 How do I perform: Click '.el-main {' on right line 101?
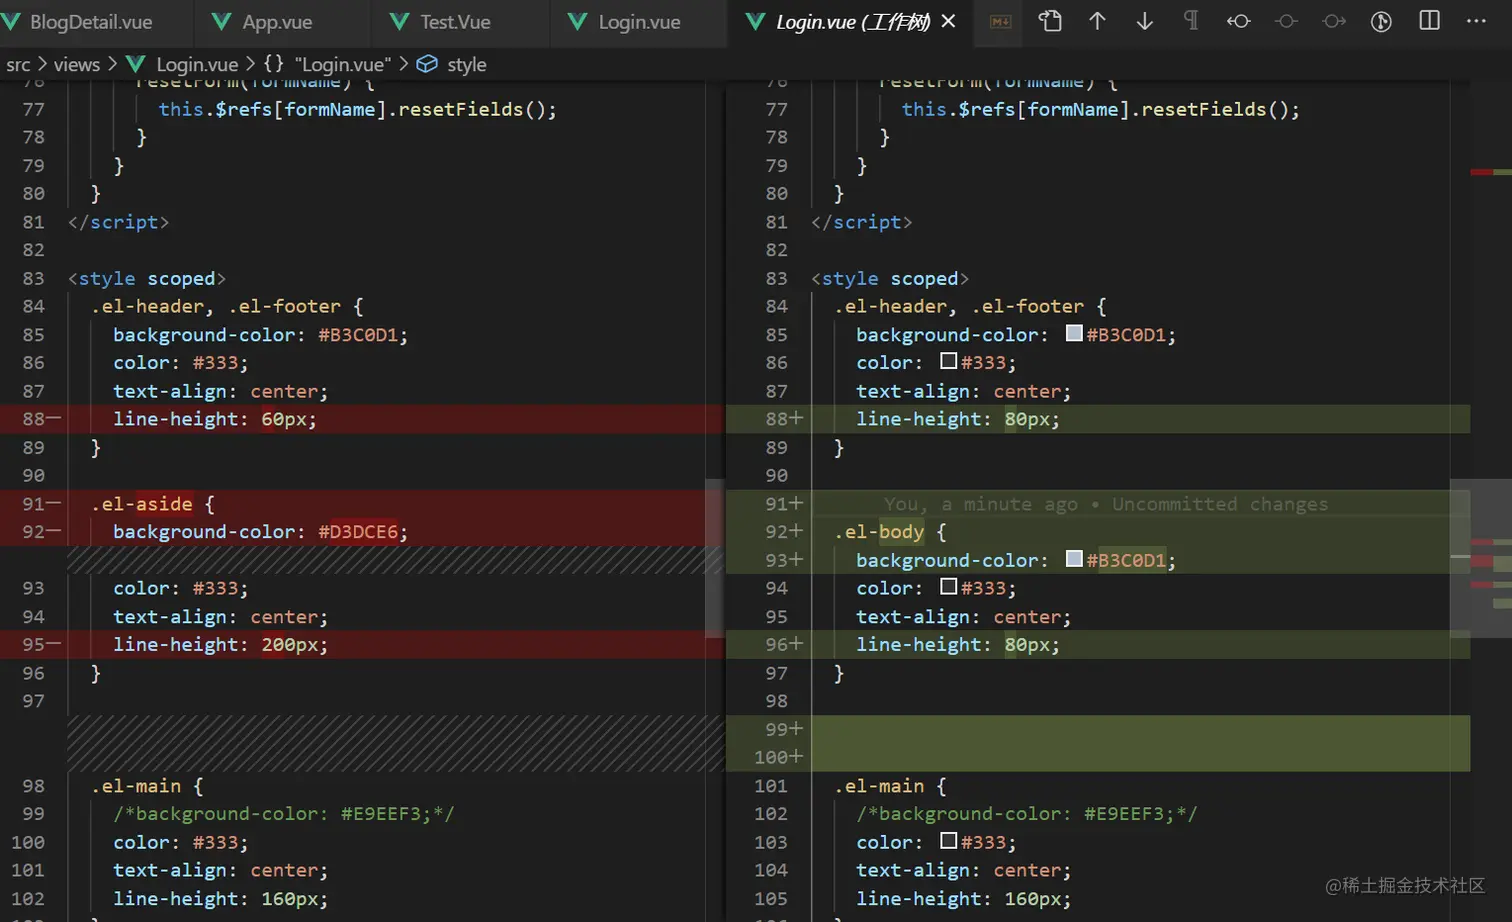[890, 786]
